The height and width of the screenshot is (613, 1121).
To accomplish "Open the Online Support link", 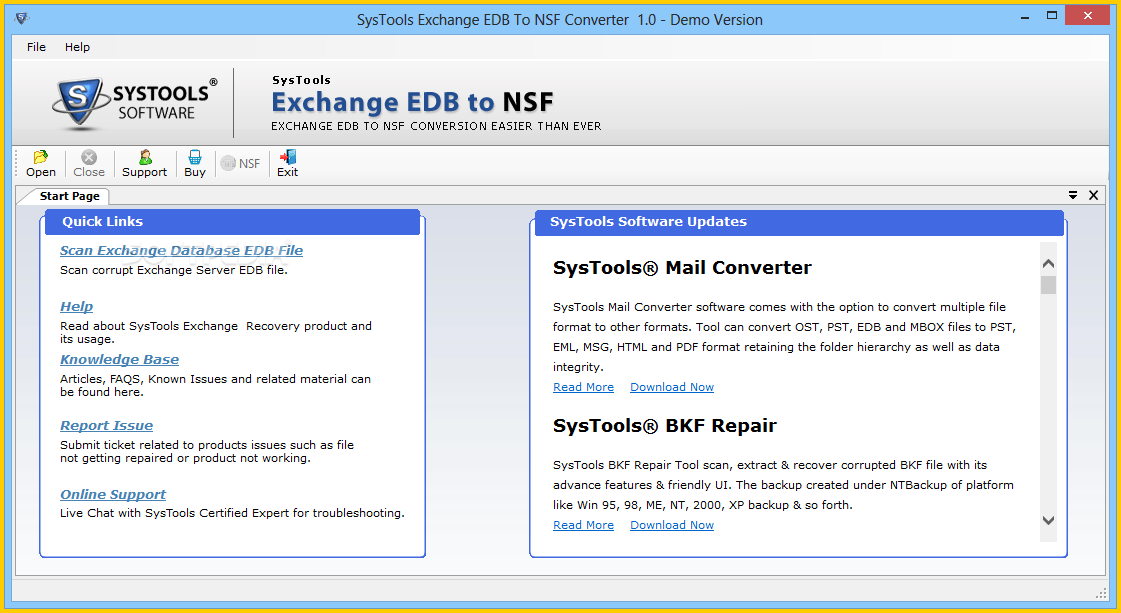I will [113, 494].
